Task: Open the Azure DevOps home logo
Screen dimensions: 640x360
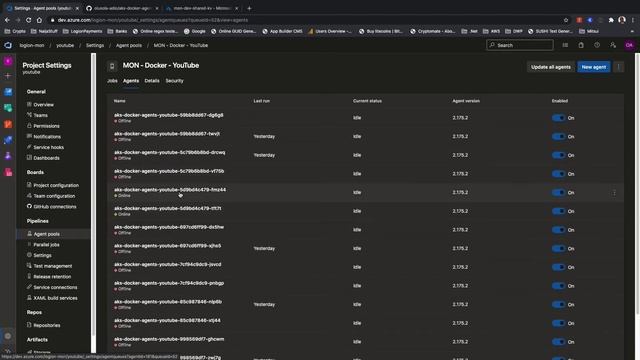Action: point(8,45)
